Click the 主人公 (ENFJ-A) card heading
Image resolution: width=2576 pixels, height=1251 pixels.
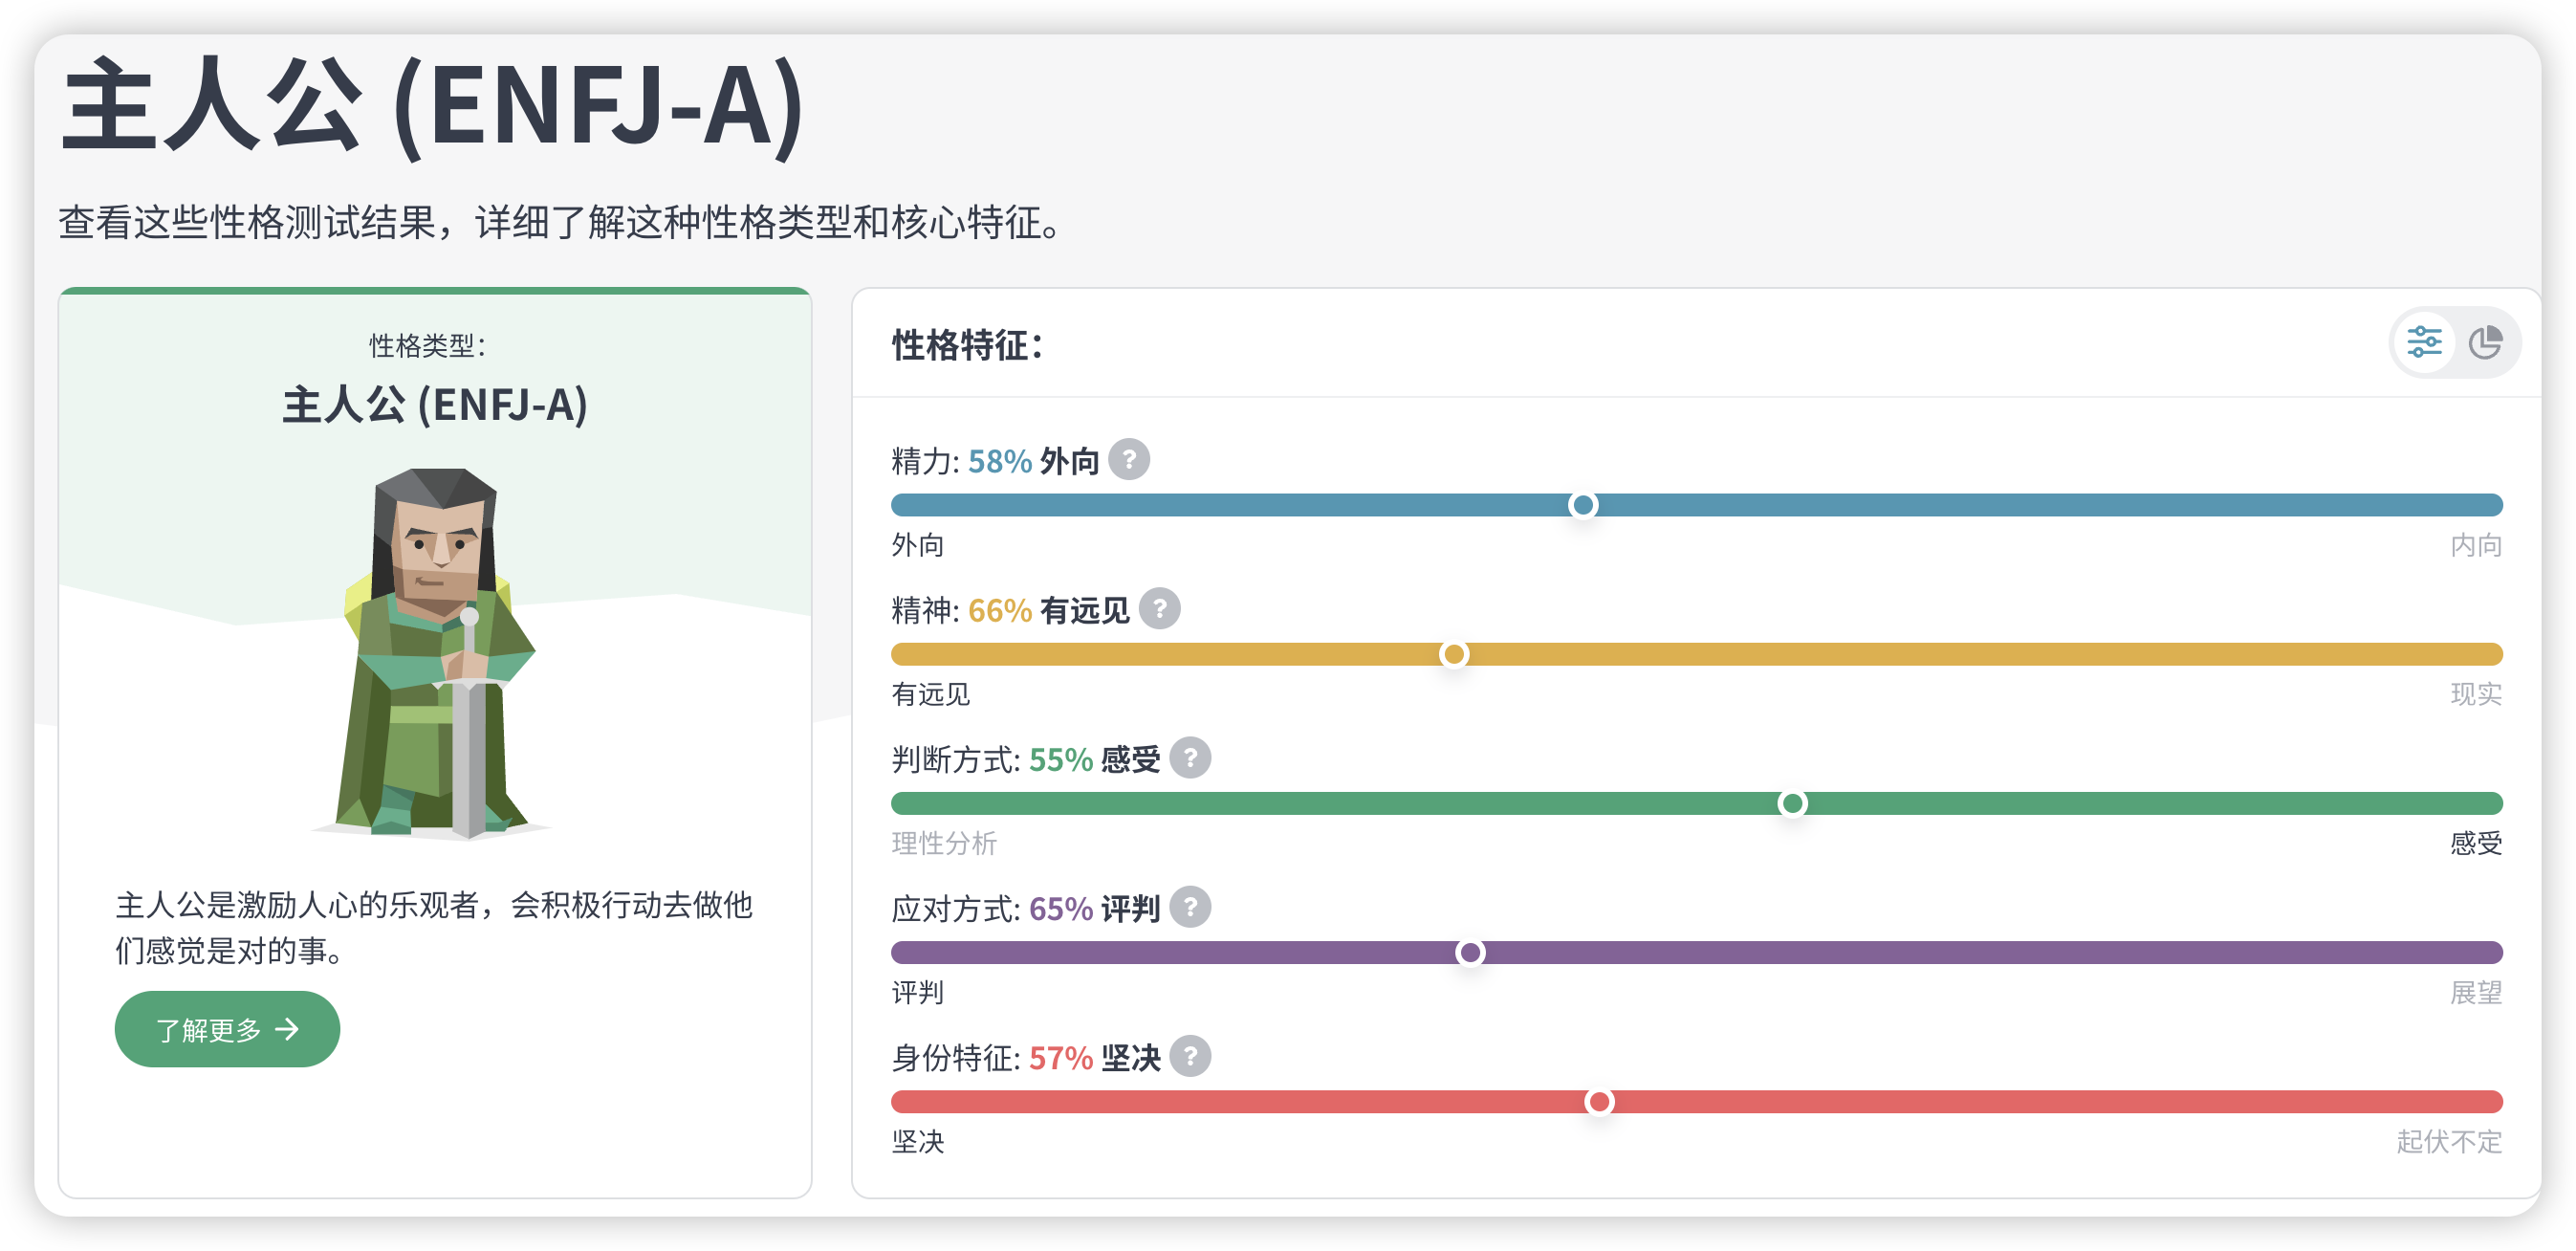[x=435, y=405]
